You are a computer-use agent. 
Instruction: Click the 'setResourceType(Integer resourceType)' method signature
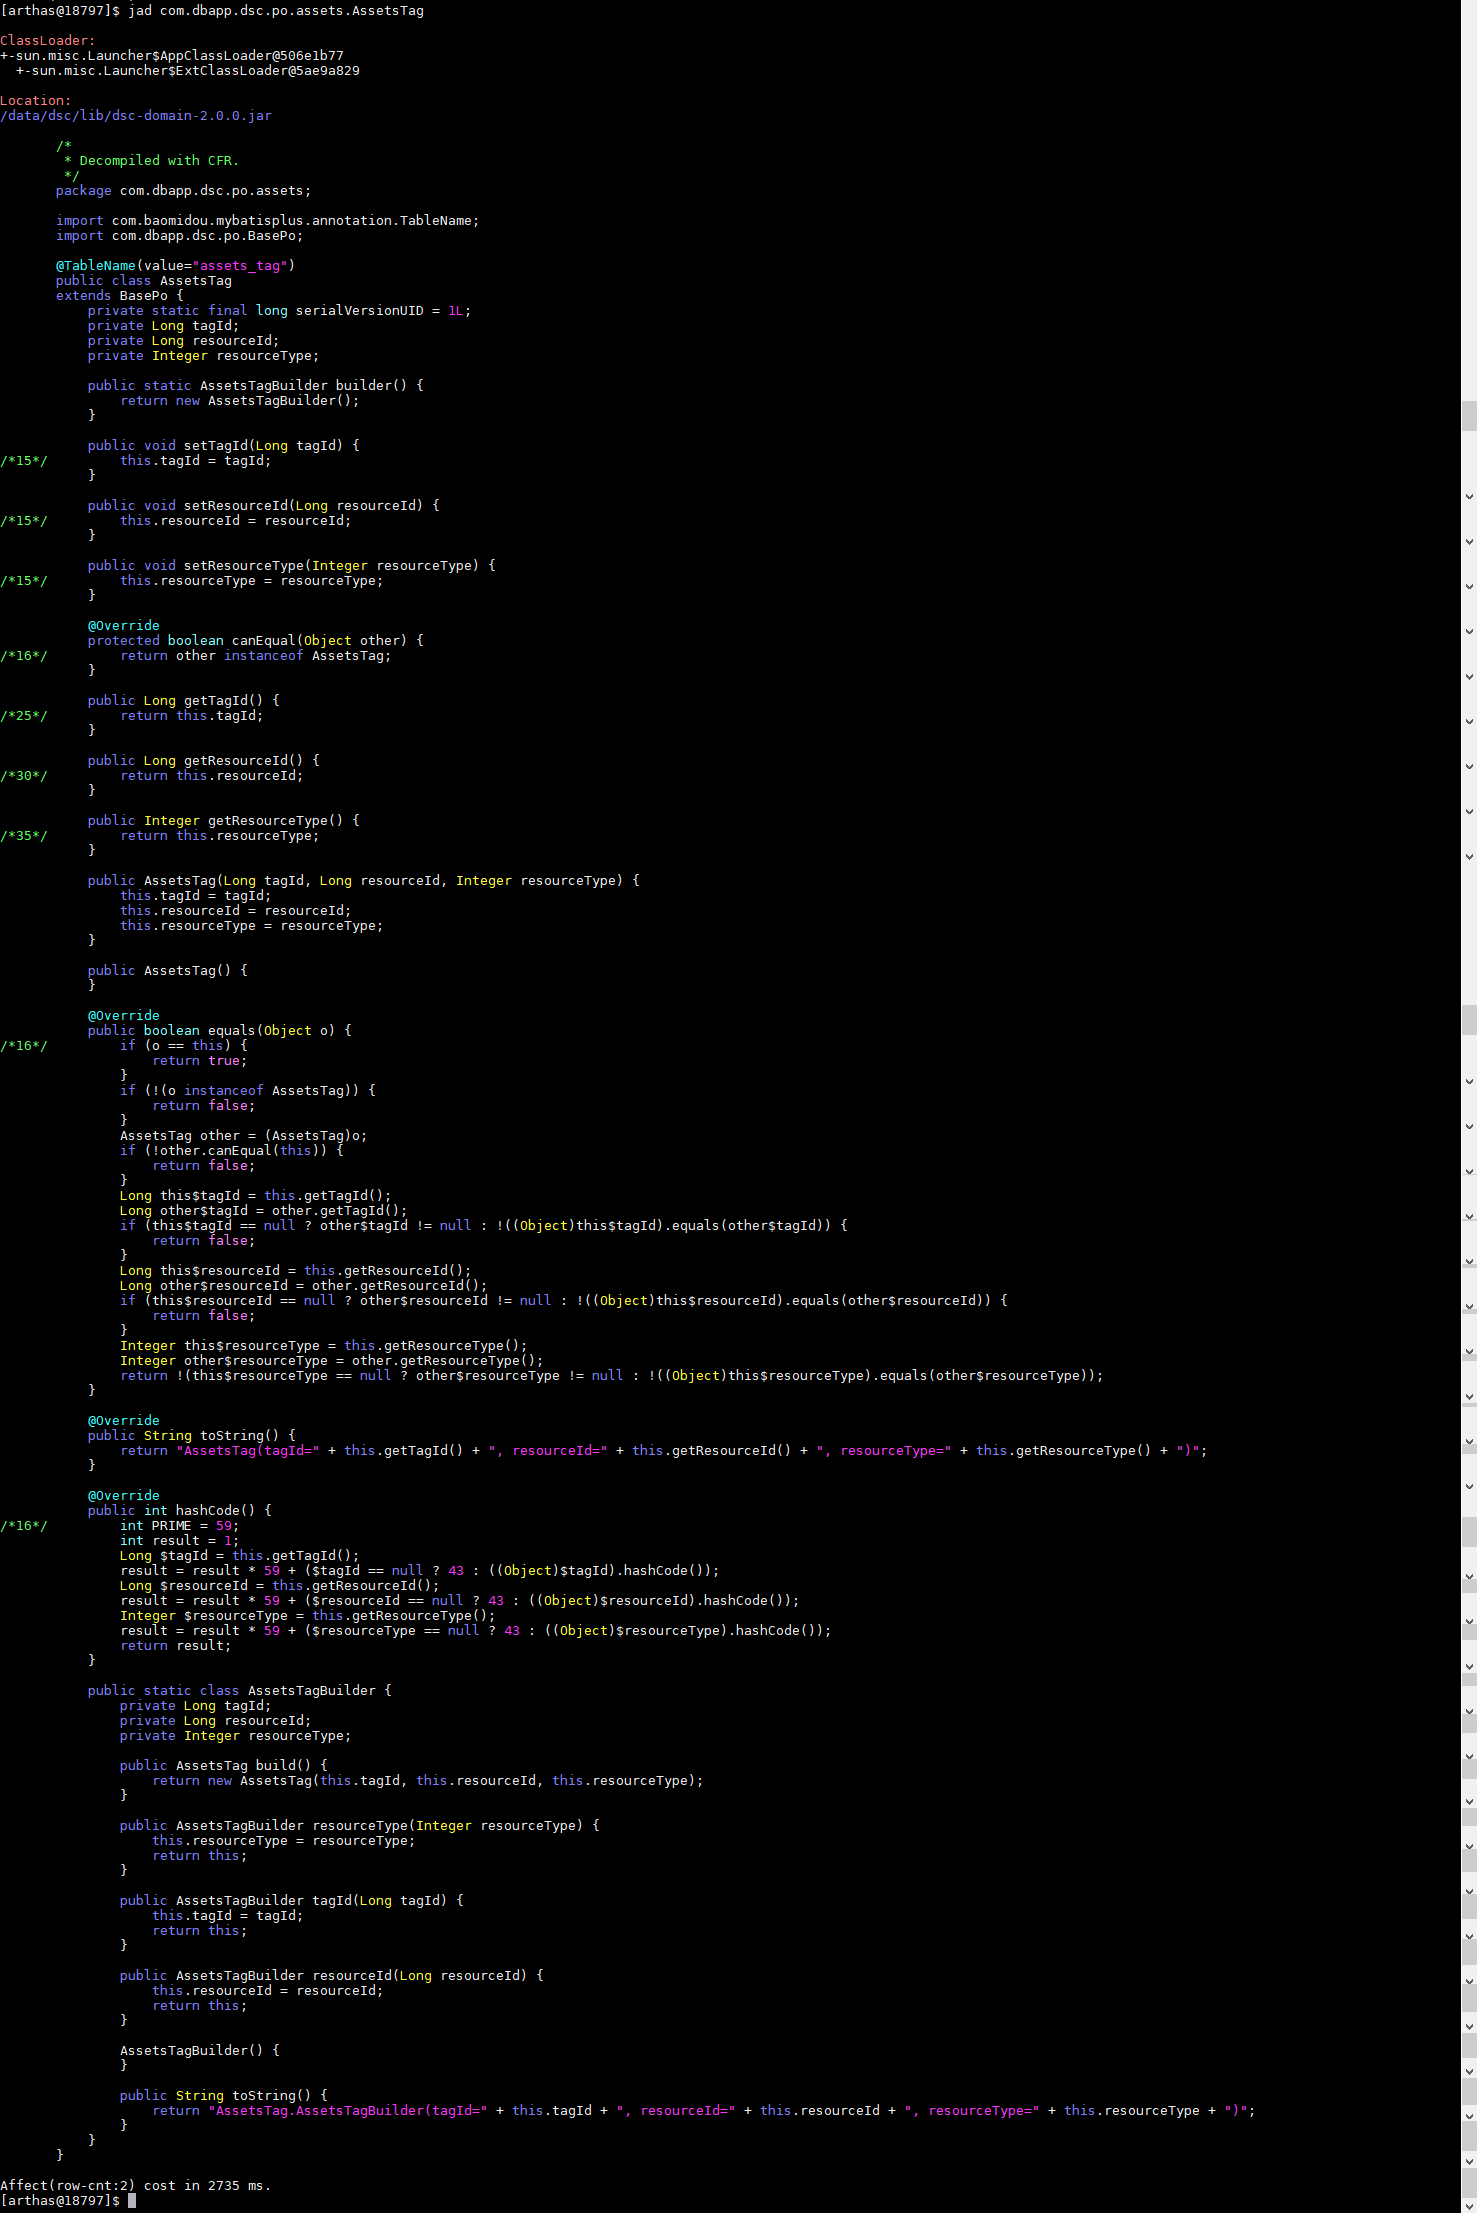pos(292,566)
